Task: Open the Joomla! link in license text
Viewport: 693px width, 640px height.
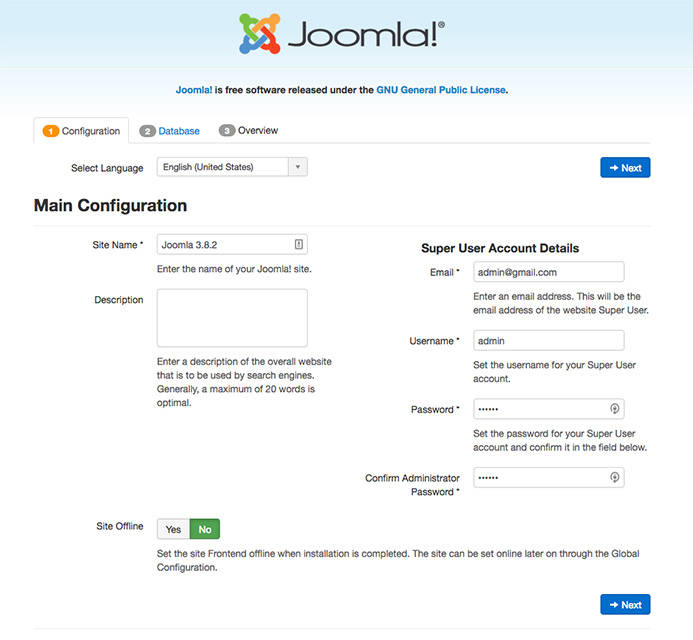Action: (193, 90)
